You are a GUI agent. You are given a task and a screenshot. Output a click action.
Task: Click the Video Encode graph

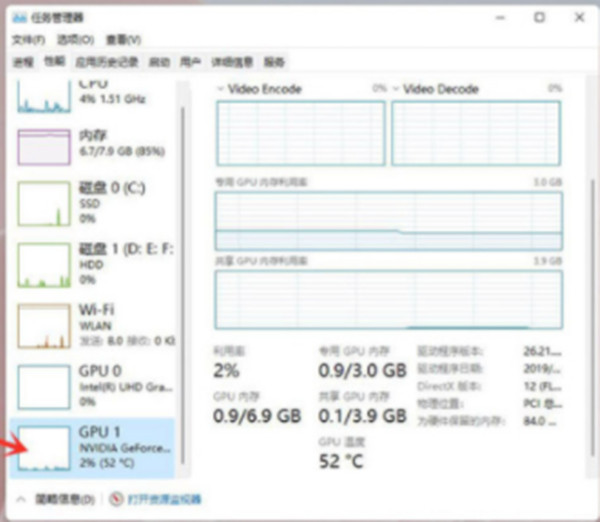pyautogui.click(x=301, y=133)
